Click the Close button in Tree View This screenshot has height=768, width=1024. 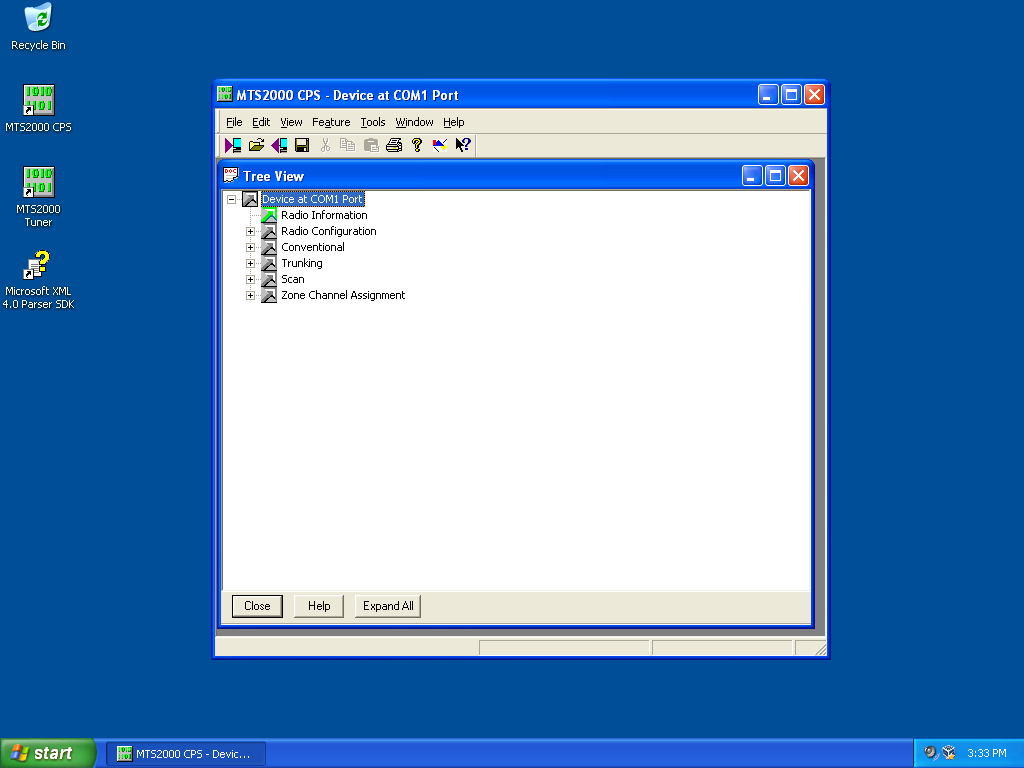(x=257, y=606)
